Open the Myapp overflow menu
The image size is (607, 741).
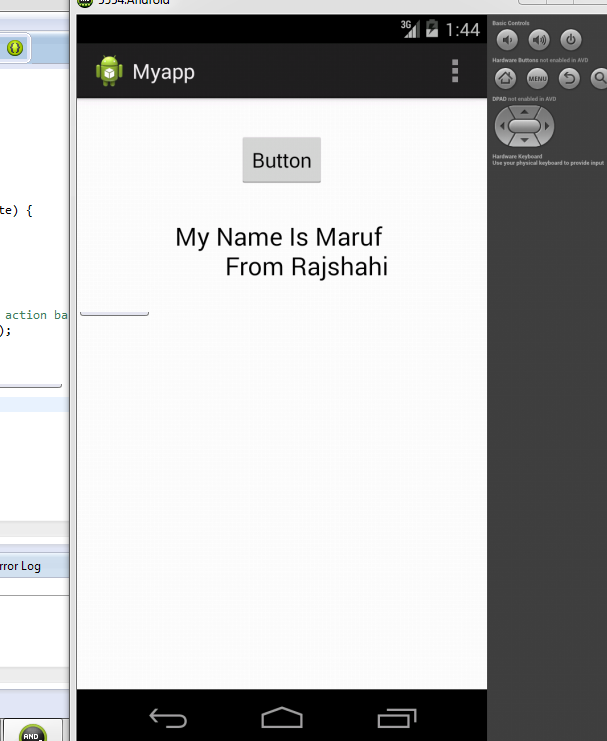pos(455,71)
